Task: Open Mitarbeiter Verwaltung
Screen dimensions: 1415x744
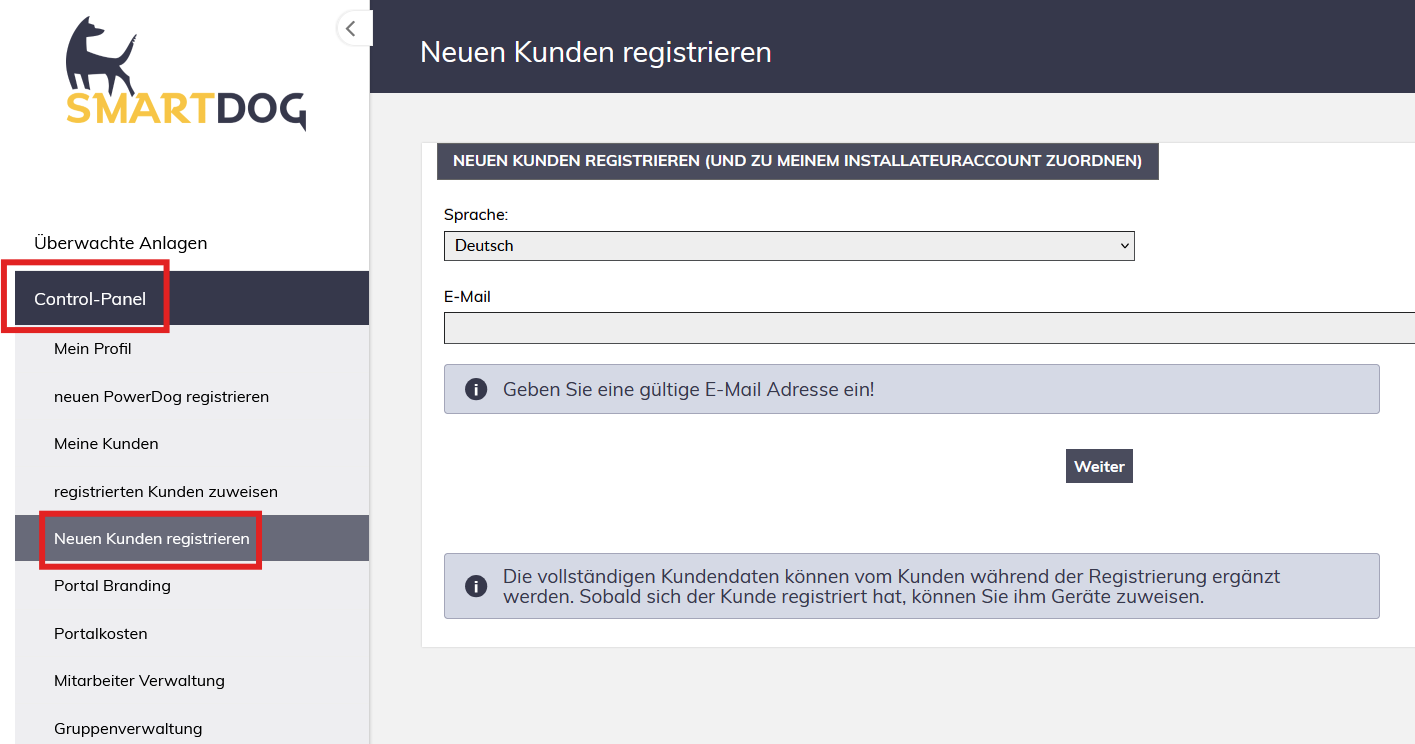Action: [x=139, y=681]
